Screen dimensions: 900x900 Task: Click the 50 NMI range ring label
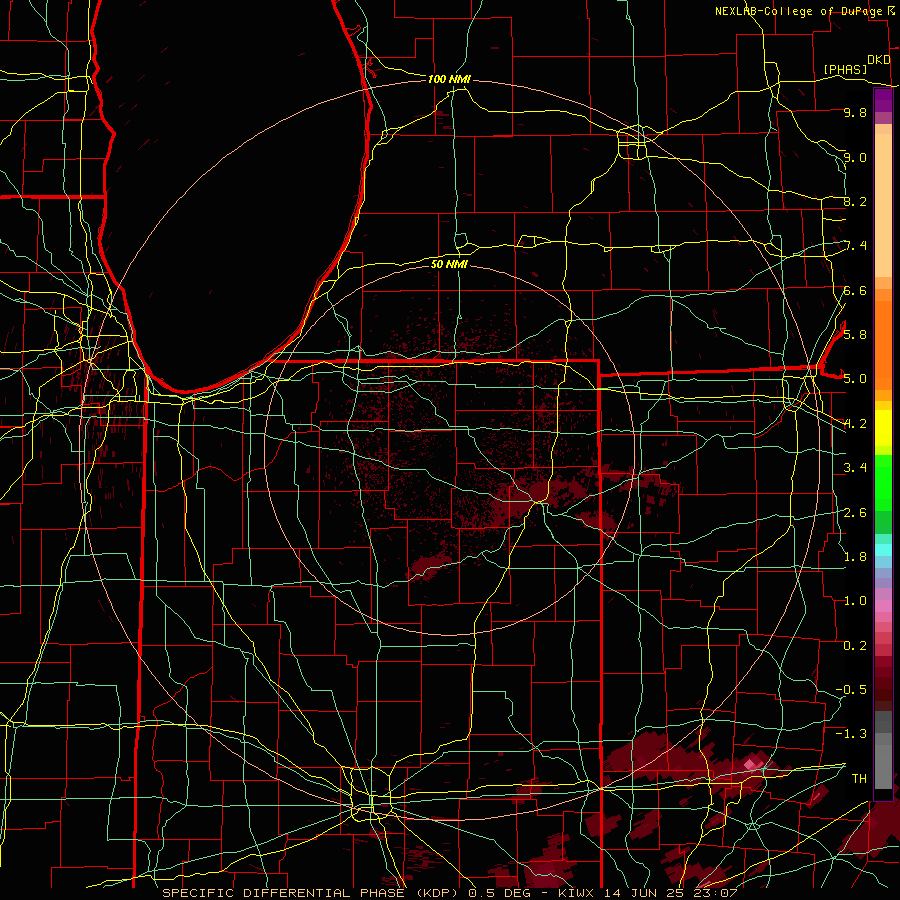point(449,264)
